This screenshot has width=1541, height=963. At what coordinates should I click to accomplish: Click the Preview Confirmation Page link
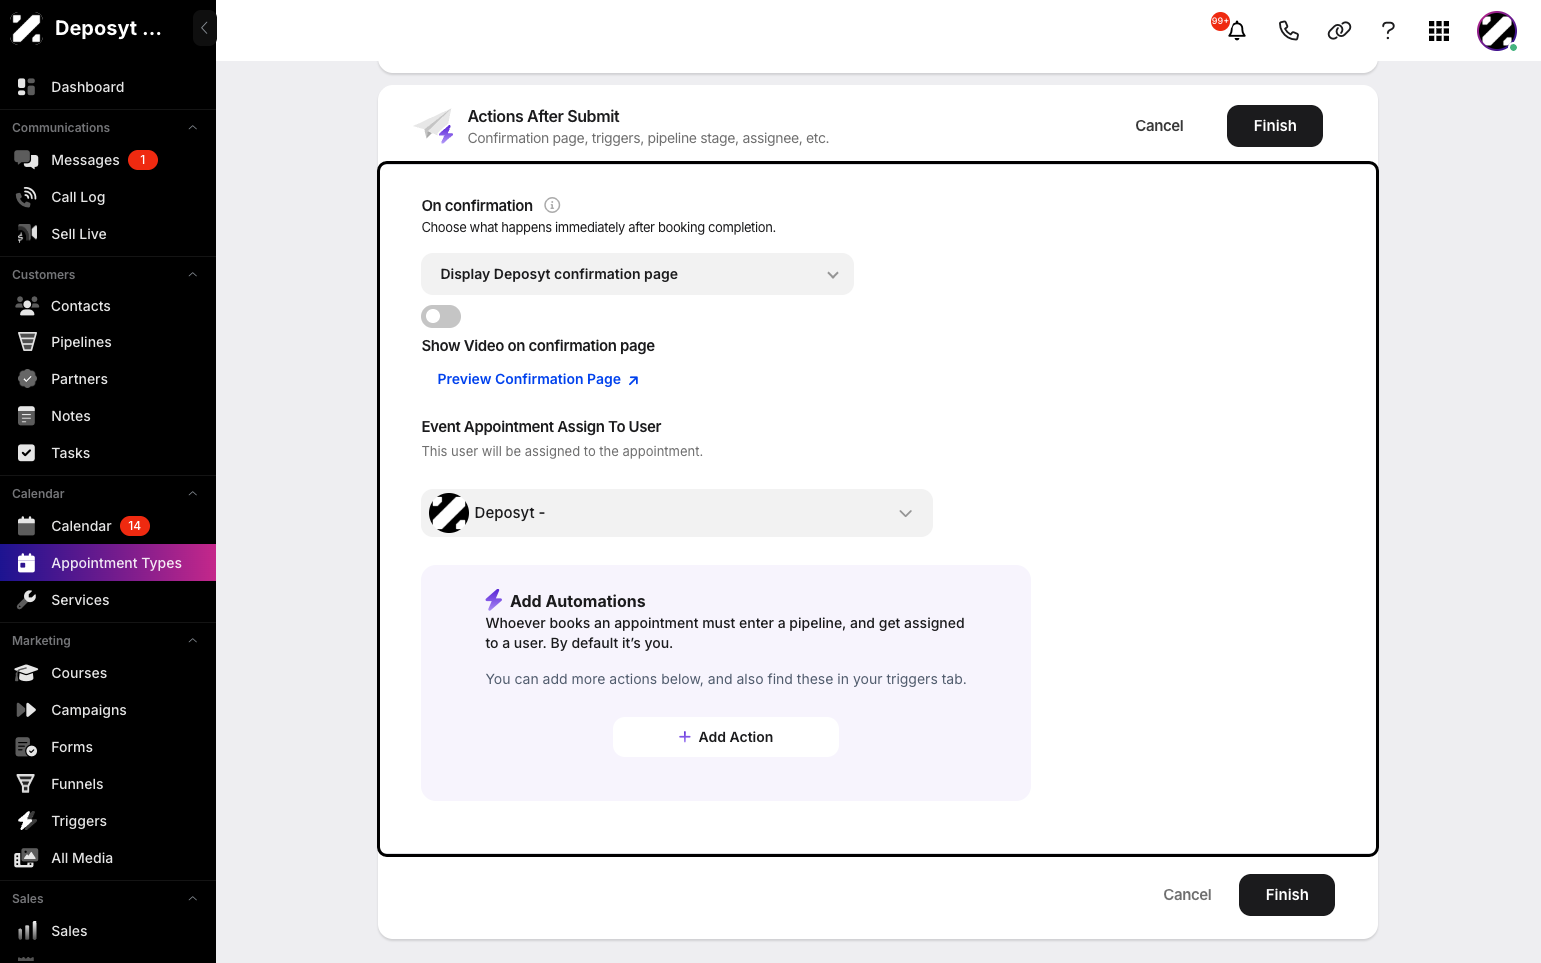pyautogui.click(x=538, y=379)
